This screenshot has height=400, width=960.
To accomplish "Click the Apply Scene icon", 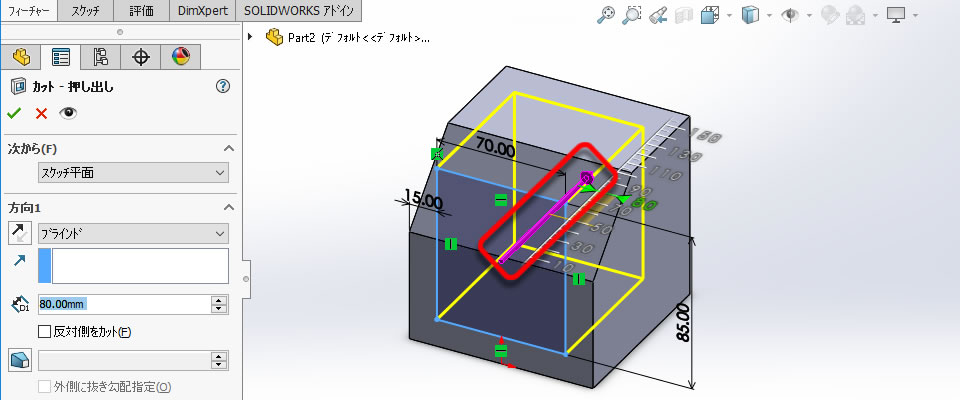I will (855, 15).
